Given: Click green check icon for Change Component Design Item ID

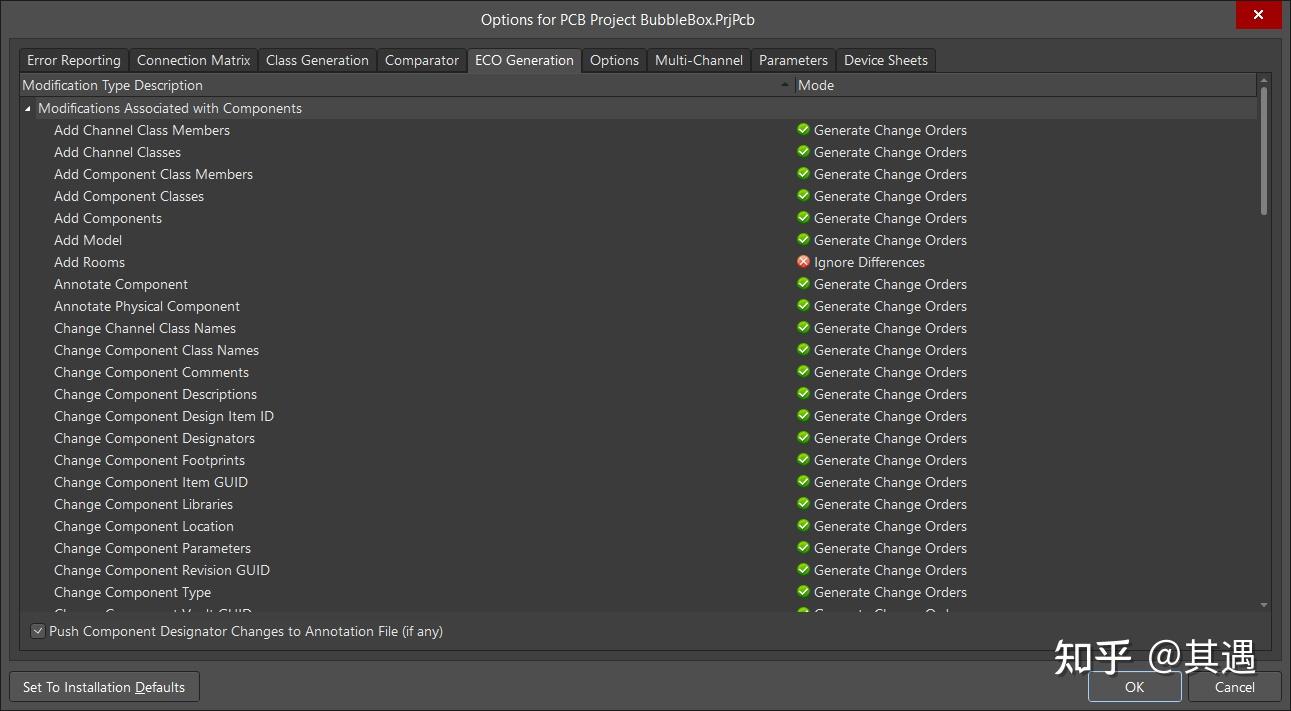Looking at the screenshot, I should click(x=803, y=415).
